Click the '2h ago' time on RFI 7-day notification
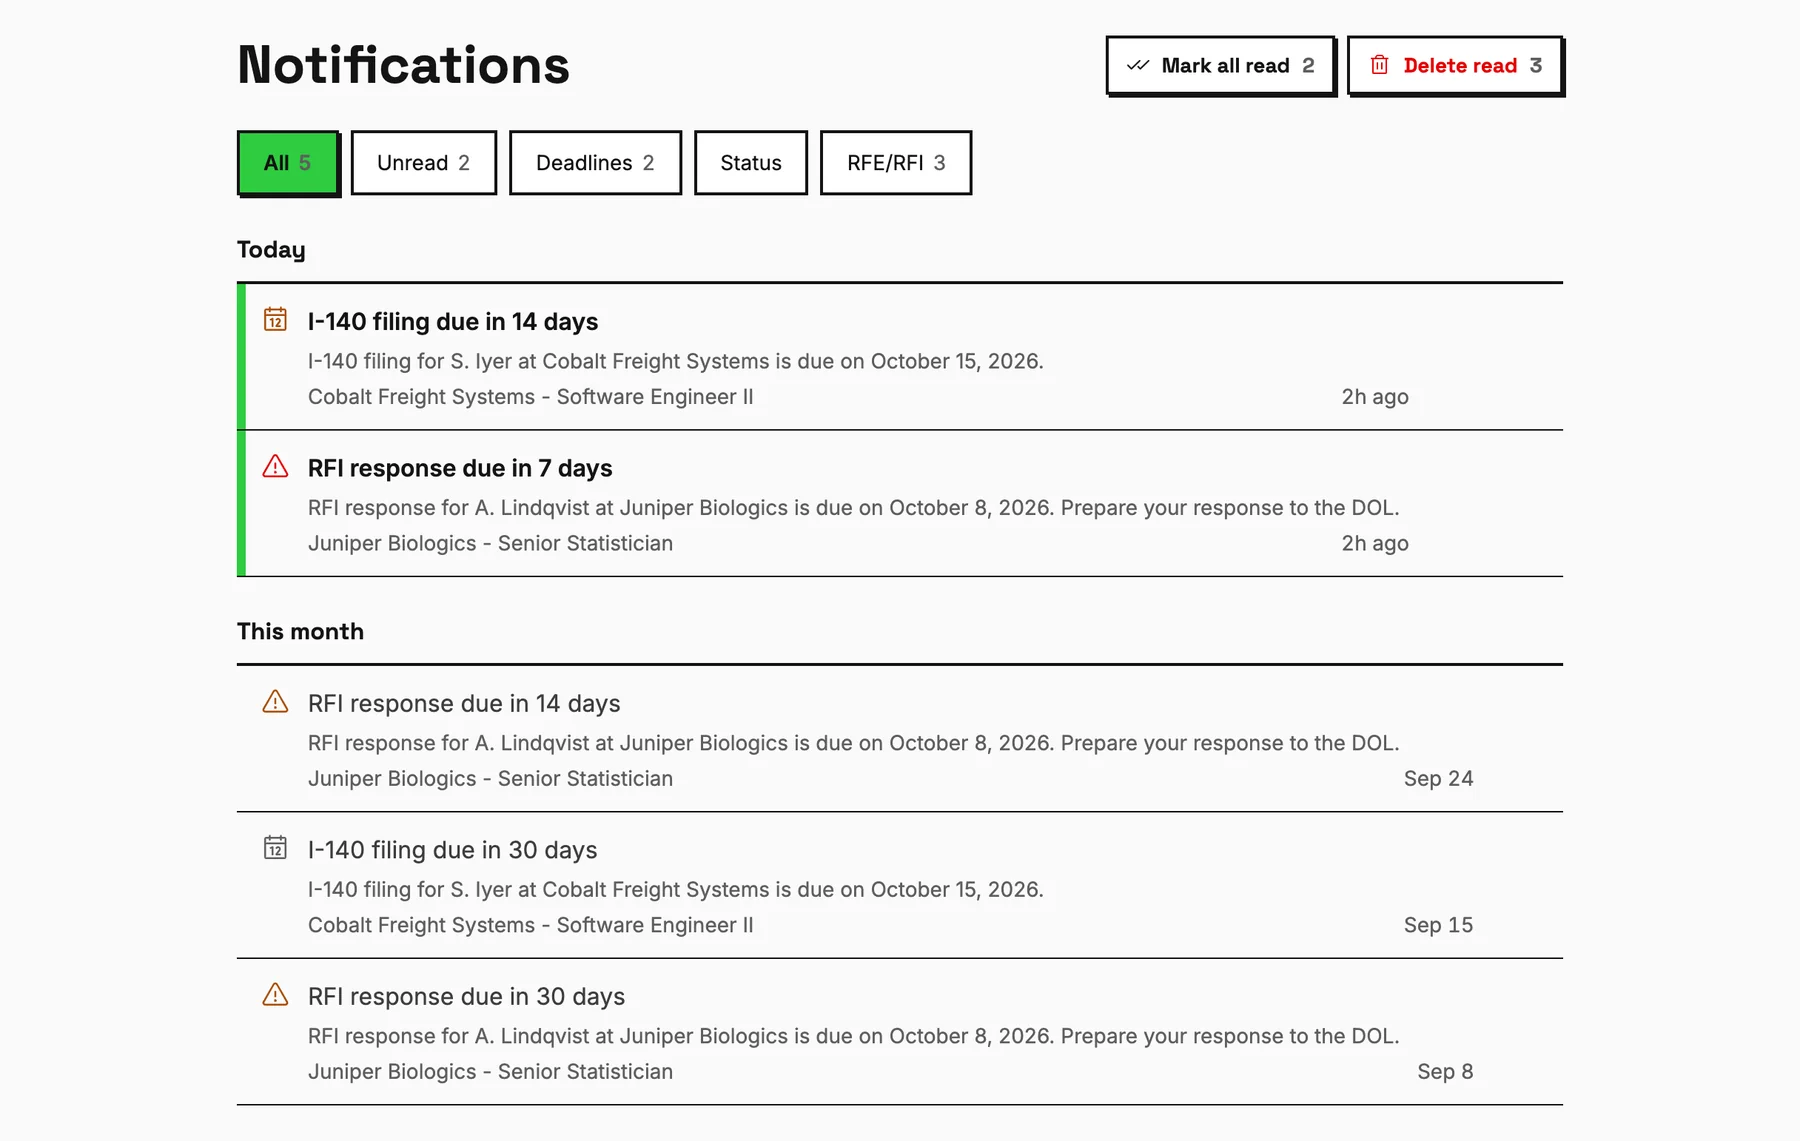This screenshot has width=1800, height=1141. pyautogui.click(x=1375, y=543)
